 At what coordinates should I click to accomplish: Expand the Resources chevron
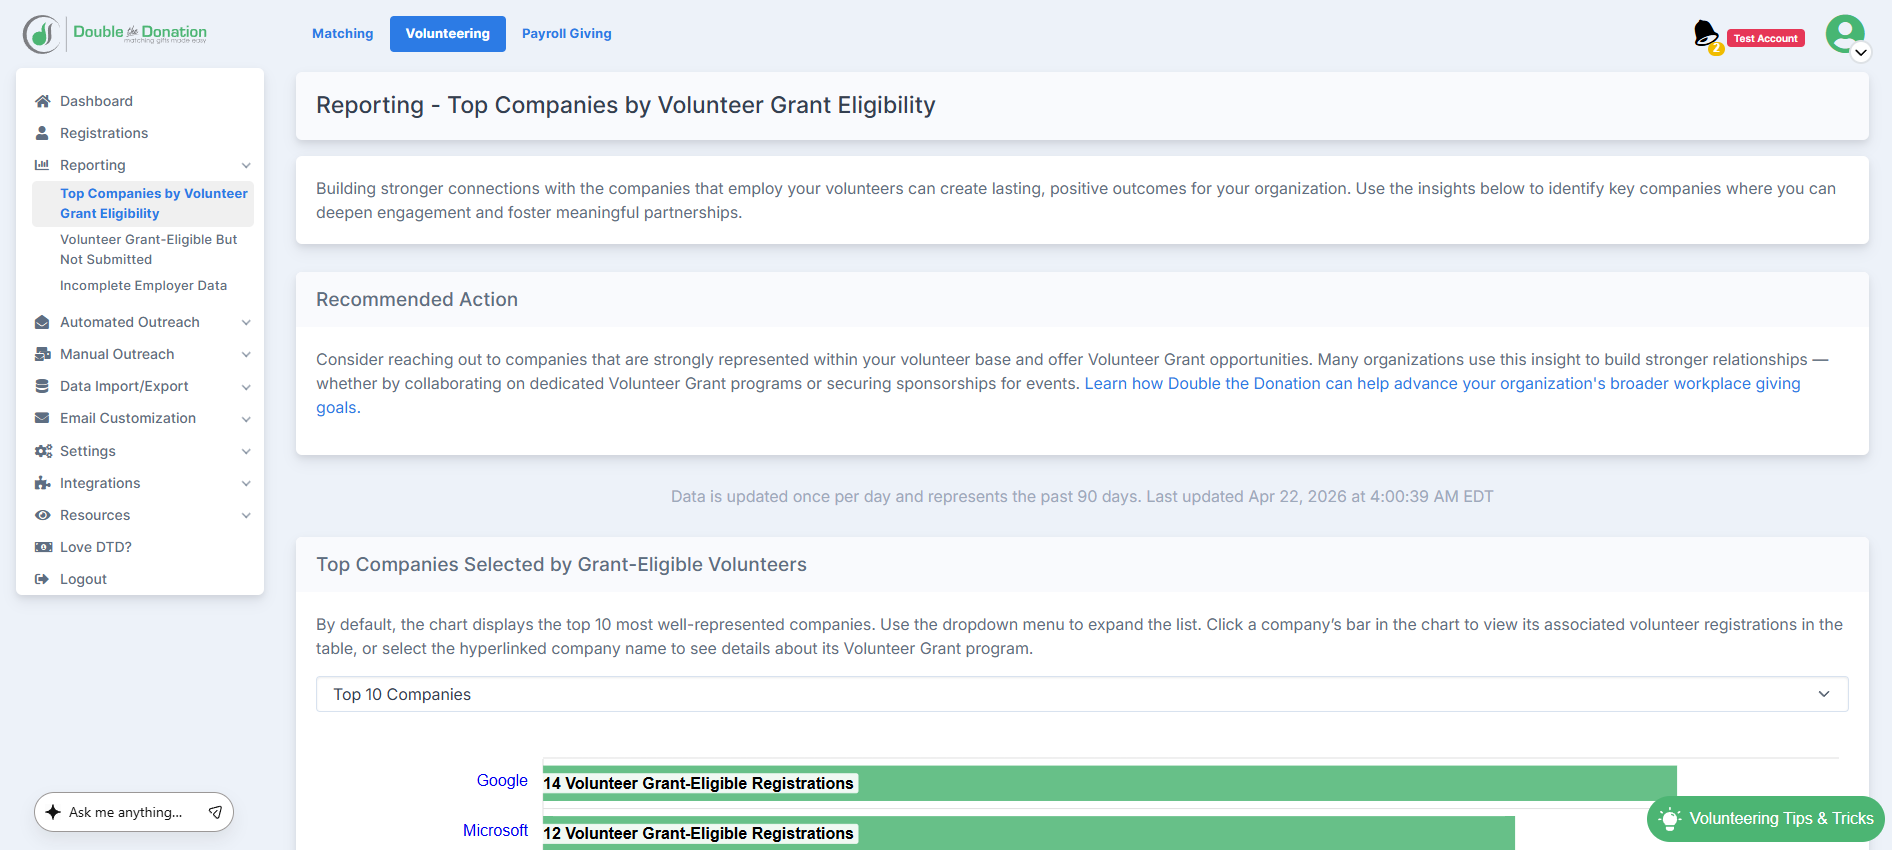246,515
